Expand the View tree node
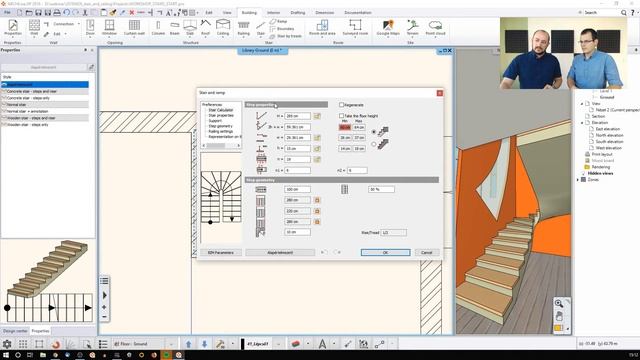Image resolution: width=640 pixels, height=360 pixels. 582,104
